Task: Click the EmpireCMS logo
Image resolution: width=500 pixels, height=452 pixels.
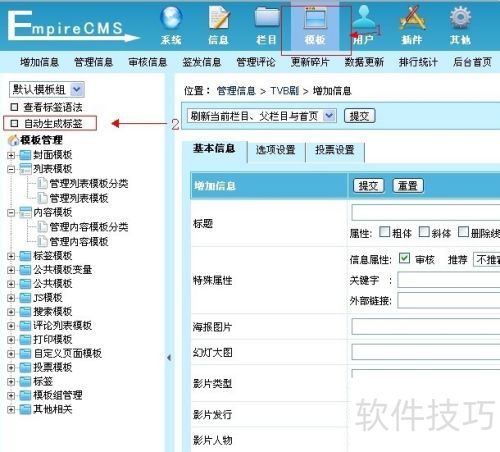Action: (x=73, y=26)
